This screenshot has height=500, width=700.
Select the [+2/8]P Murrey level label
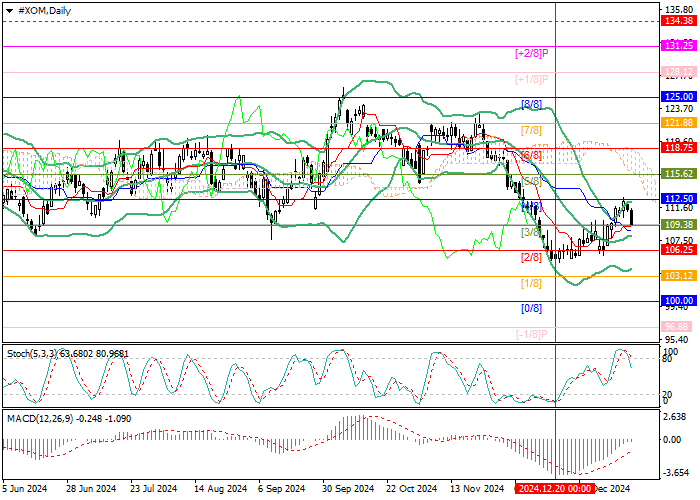coord(532,52)
